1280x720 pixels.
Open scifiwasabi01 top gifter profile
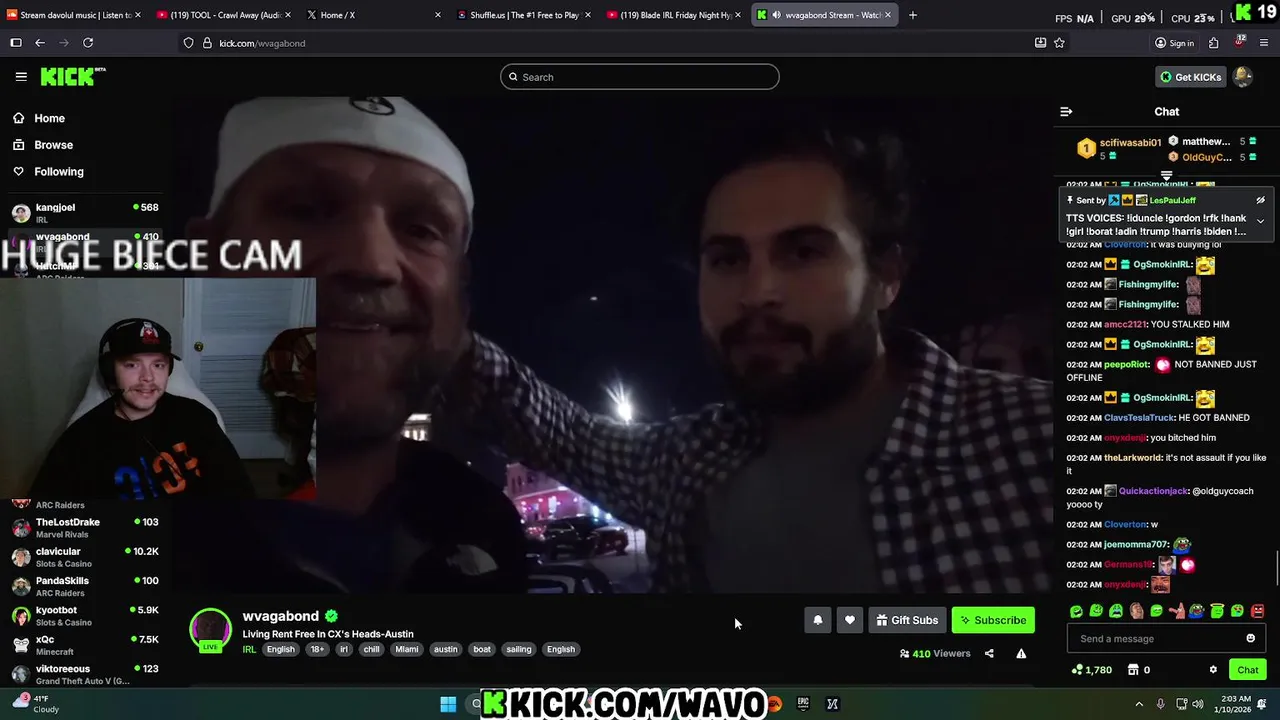[1130, 143]
